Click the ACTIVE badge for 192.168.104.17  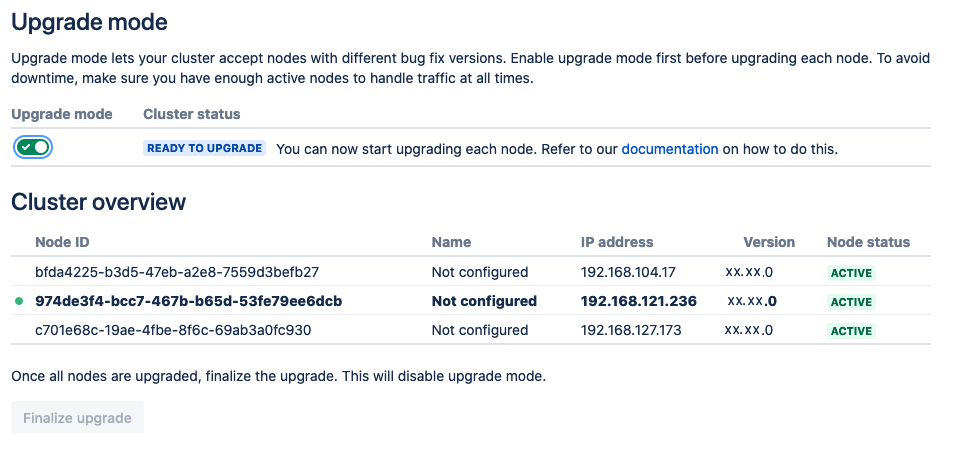[851, 273]
